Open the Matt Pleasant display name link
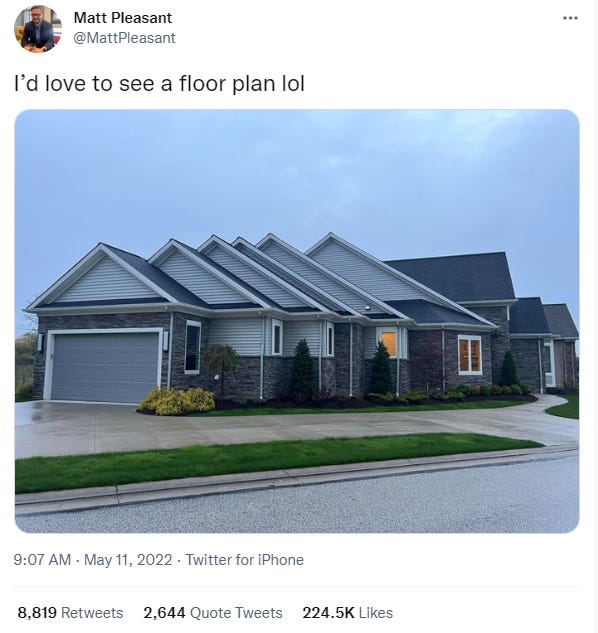The width and height of the screenshot is (598, 633). [123, 17]
